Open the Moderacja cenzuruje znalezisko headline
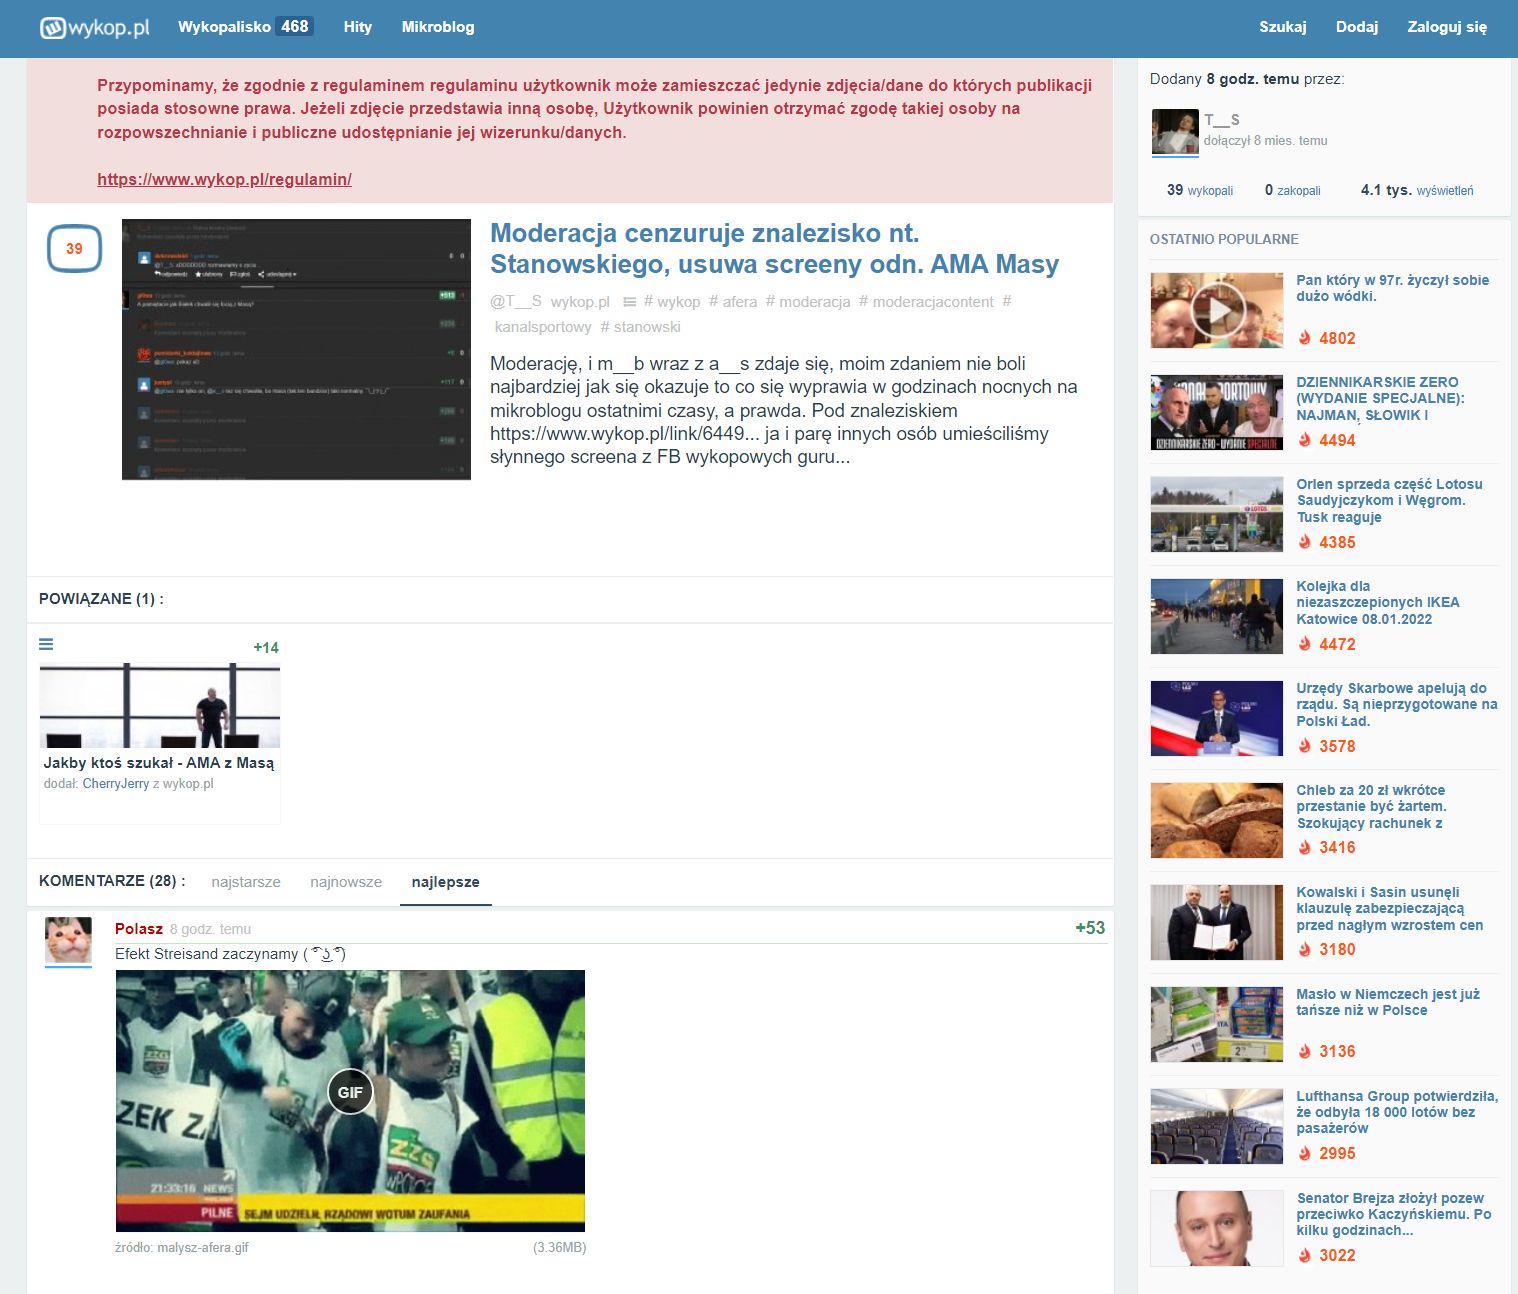Screen dimensions: 1518x1294 [774, 248]
